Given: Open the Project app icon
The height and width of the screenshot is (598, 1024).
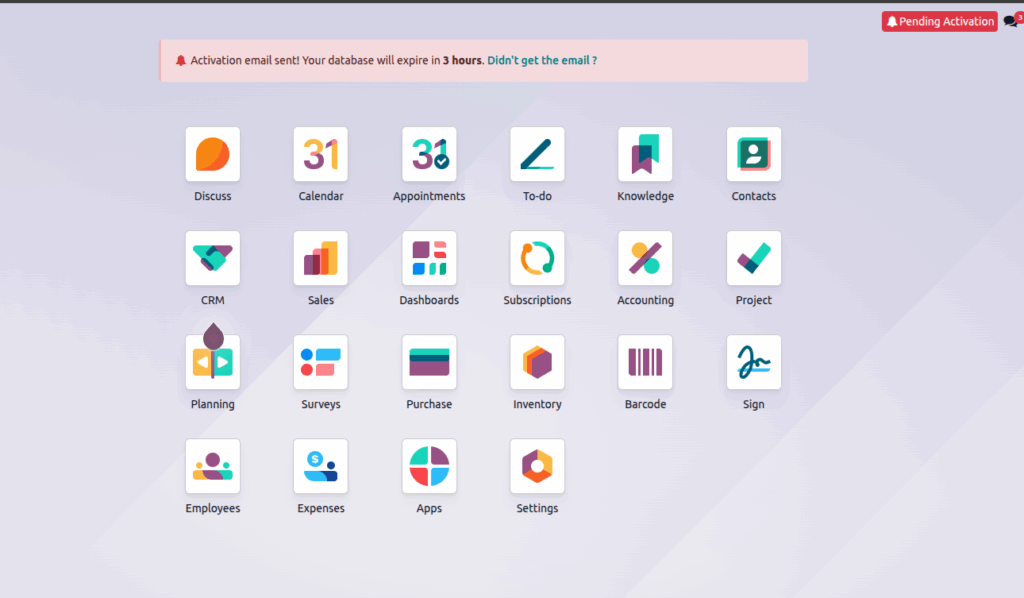Looking at the screenshot, I should click(x=754, y=258).
